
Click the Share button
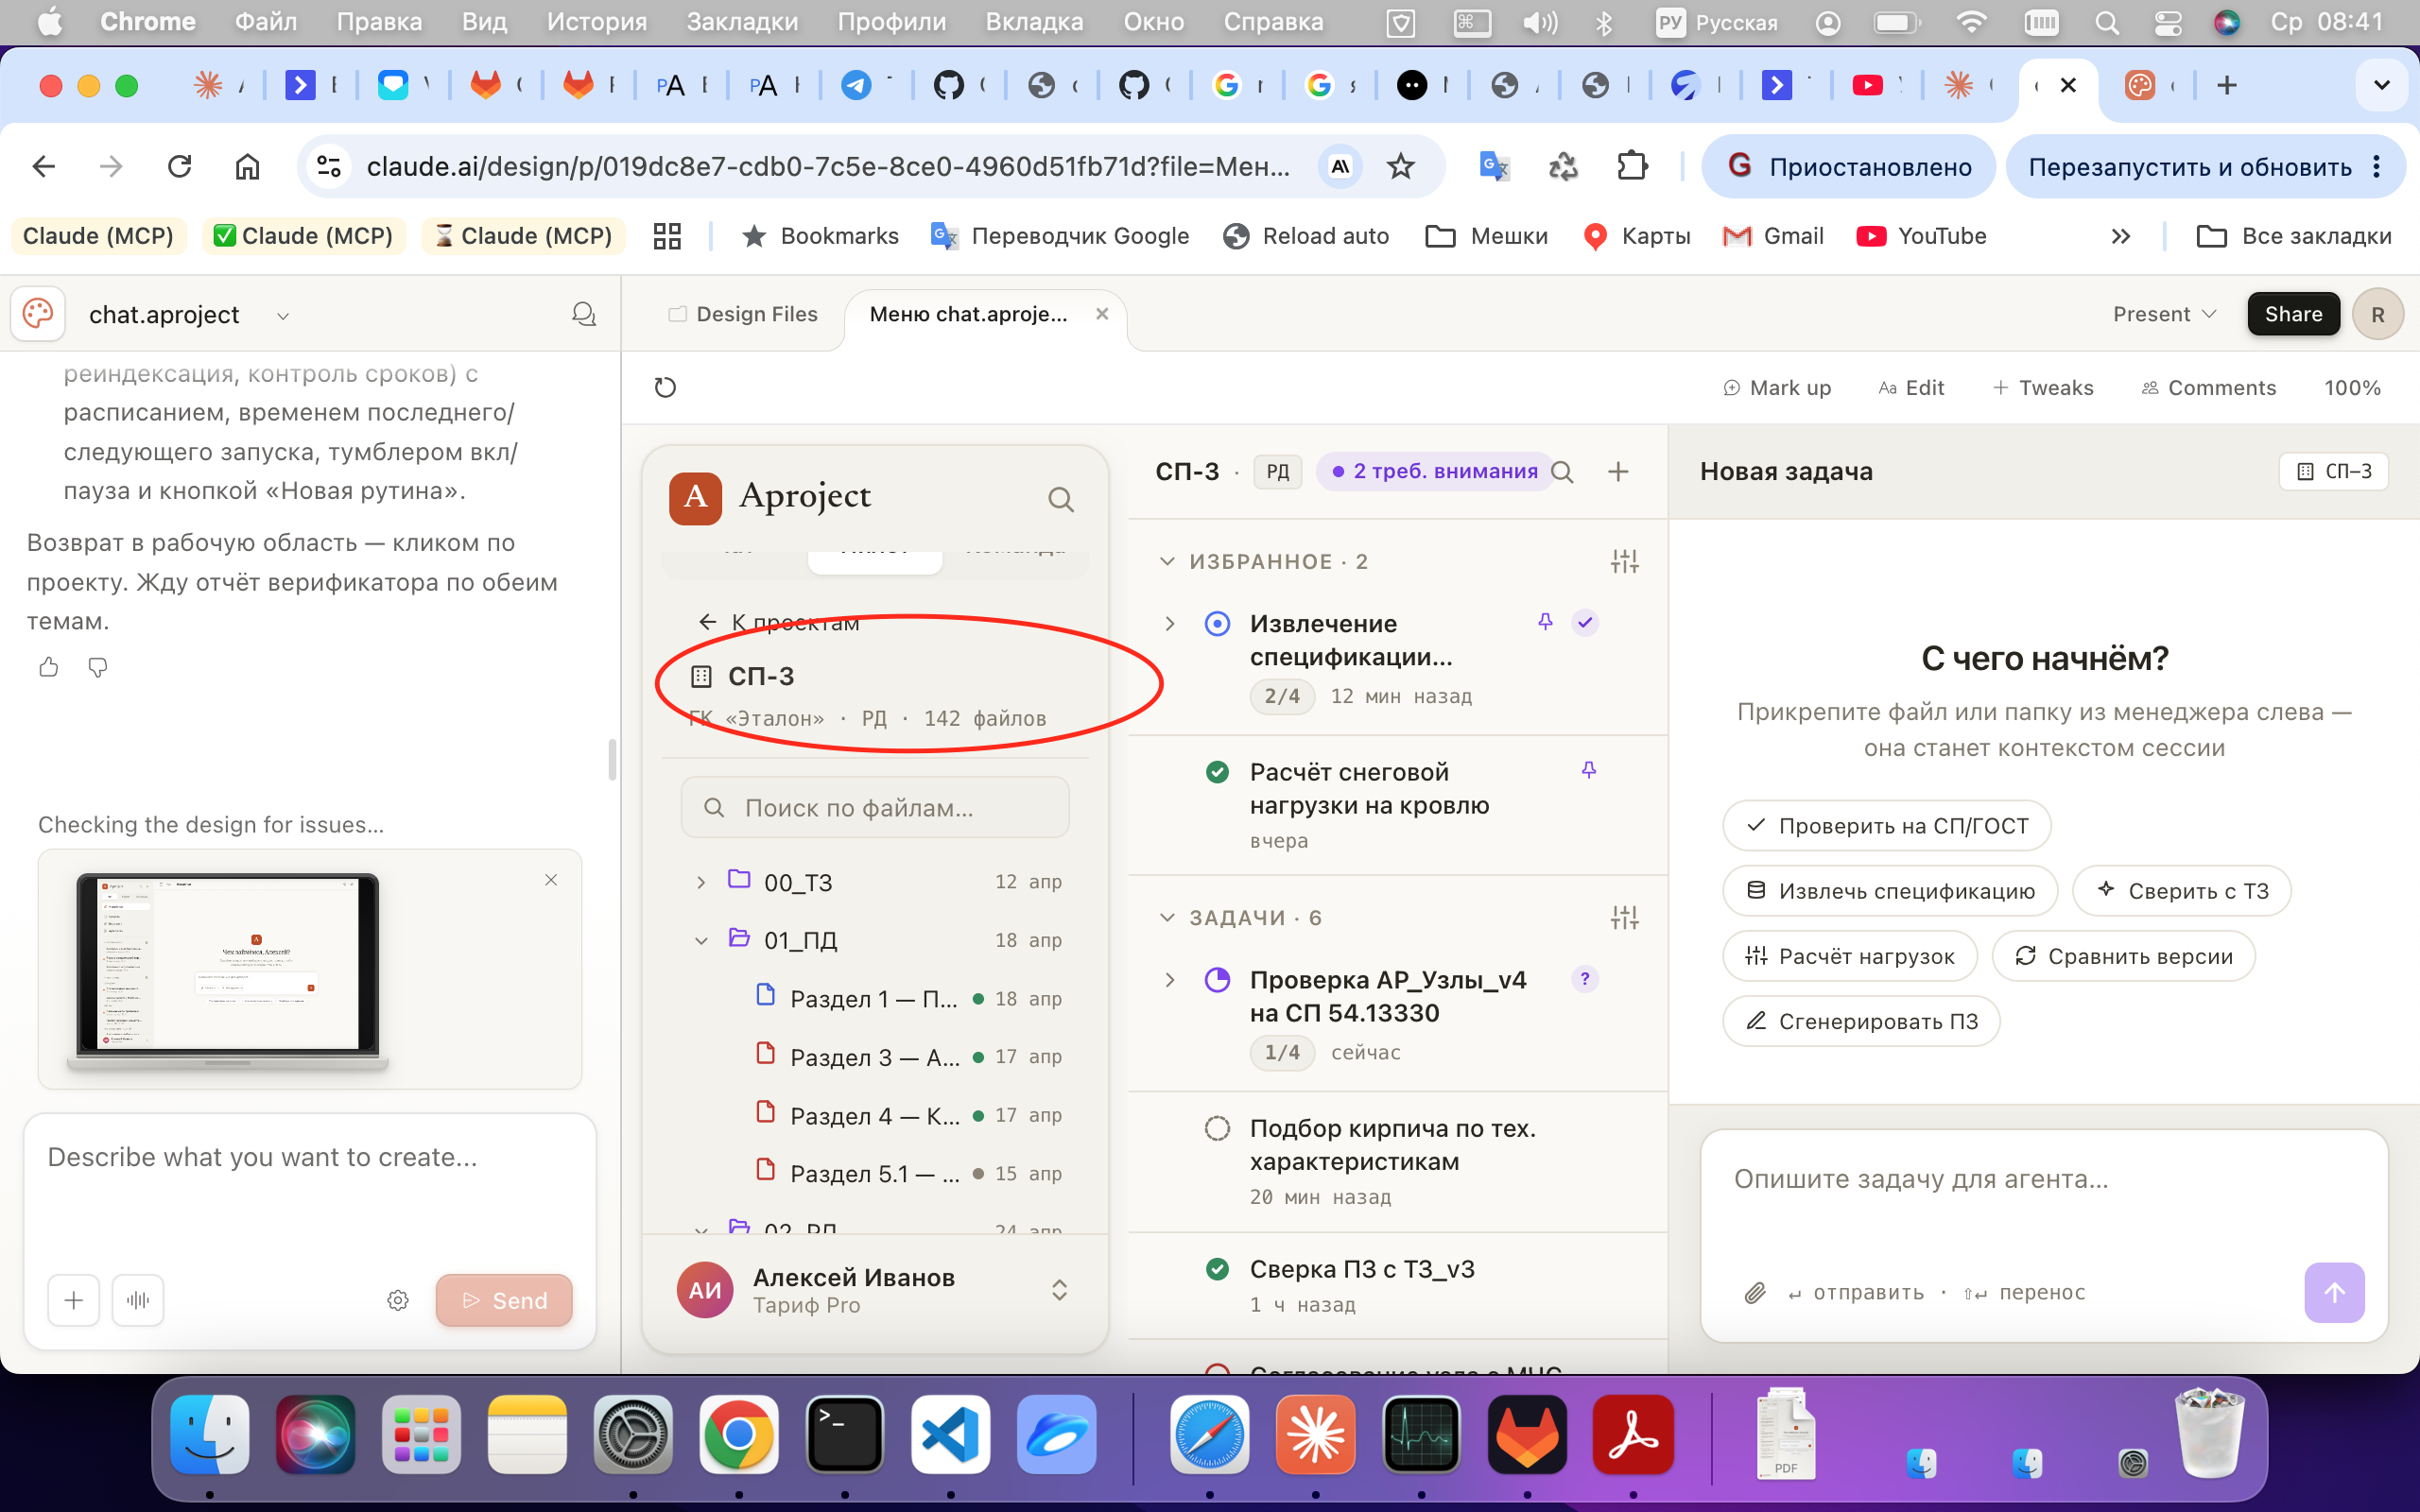pos(2293,314)
